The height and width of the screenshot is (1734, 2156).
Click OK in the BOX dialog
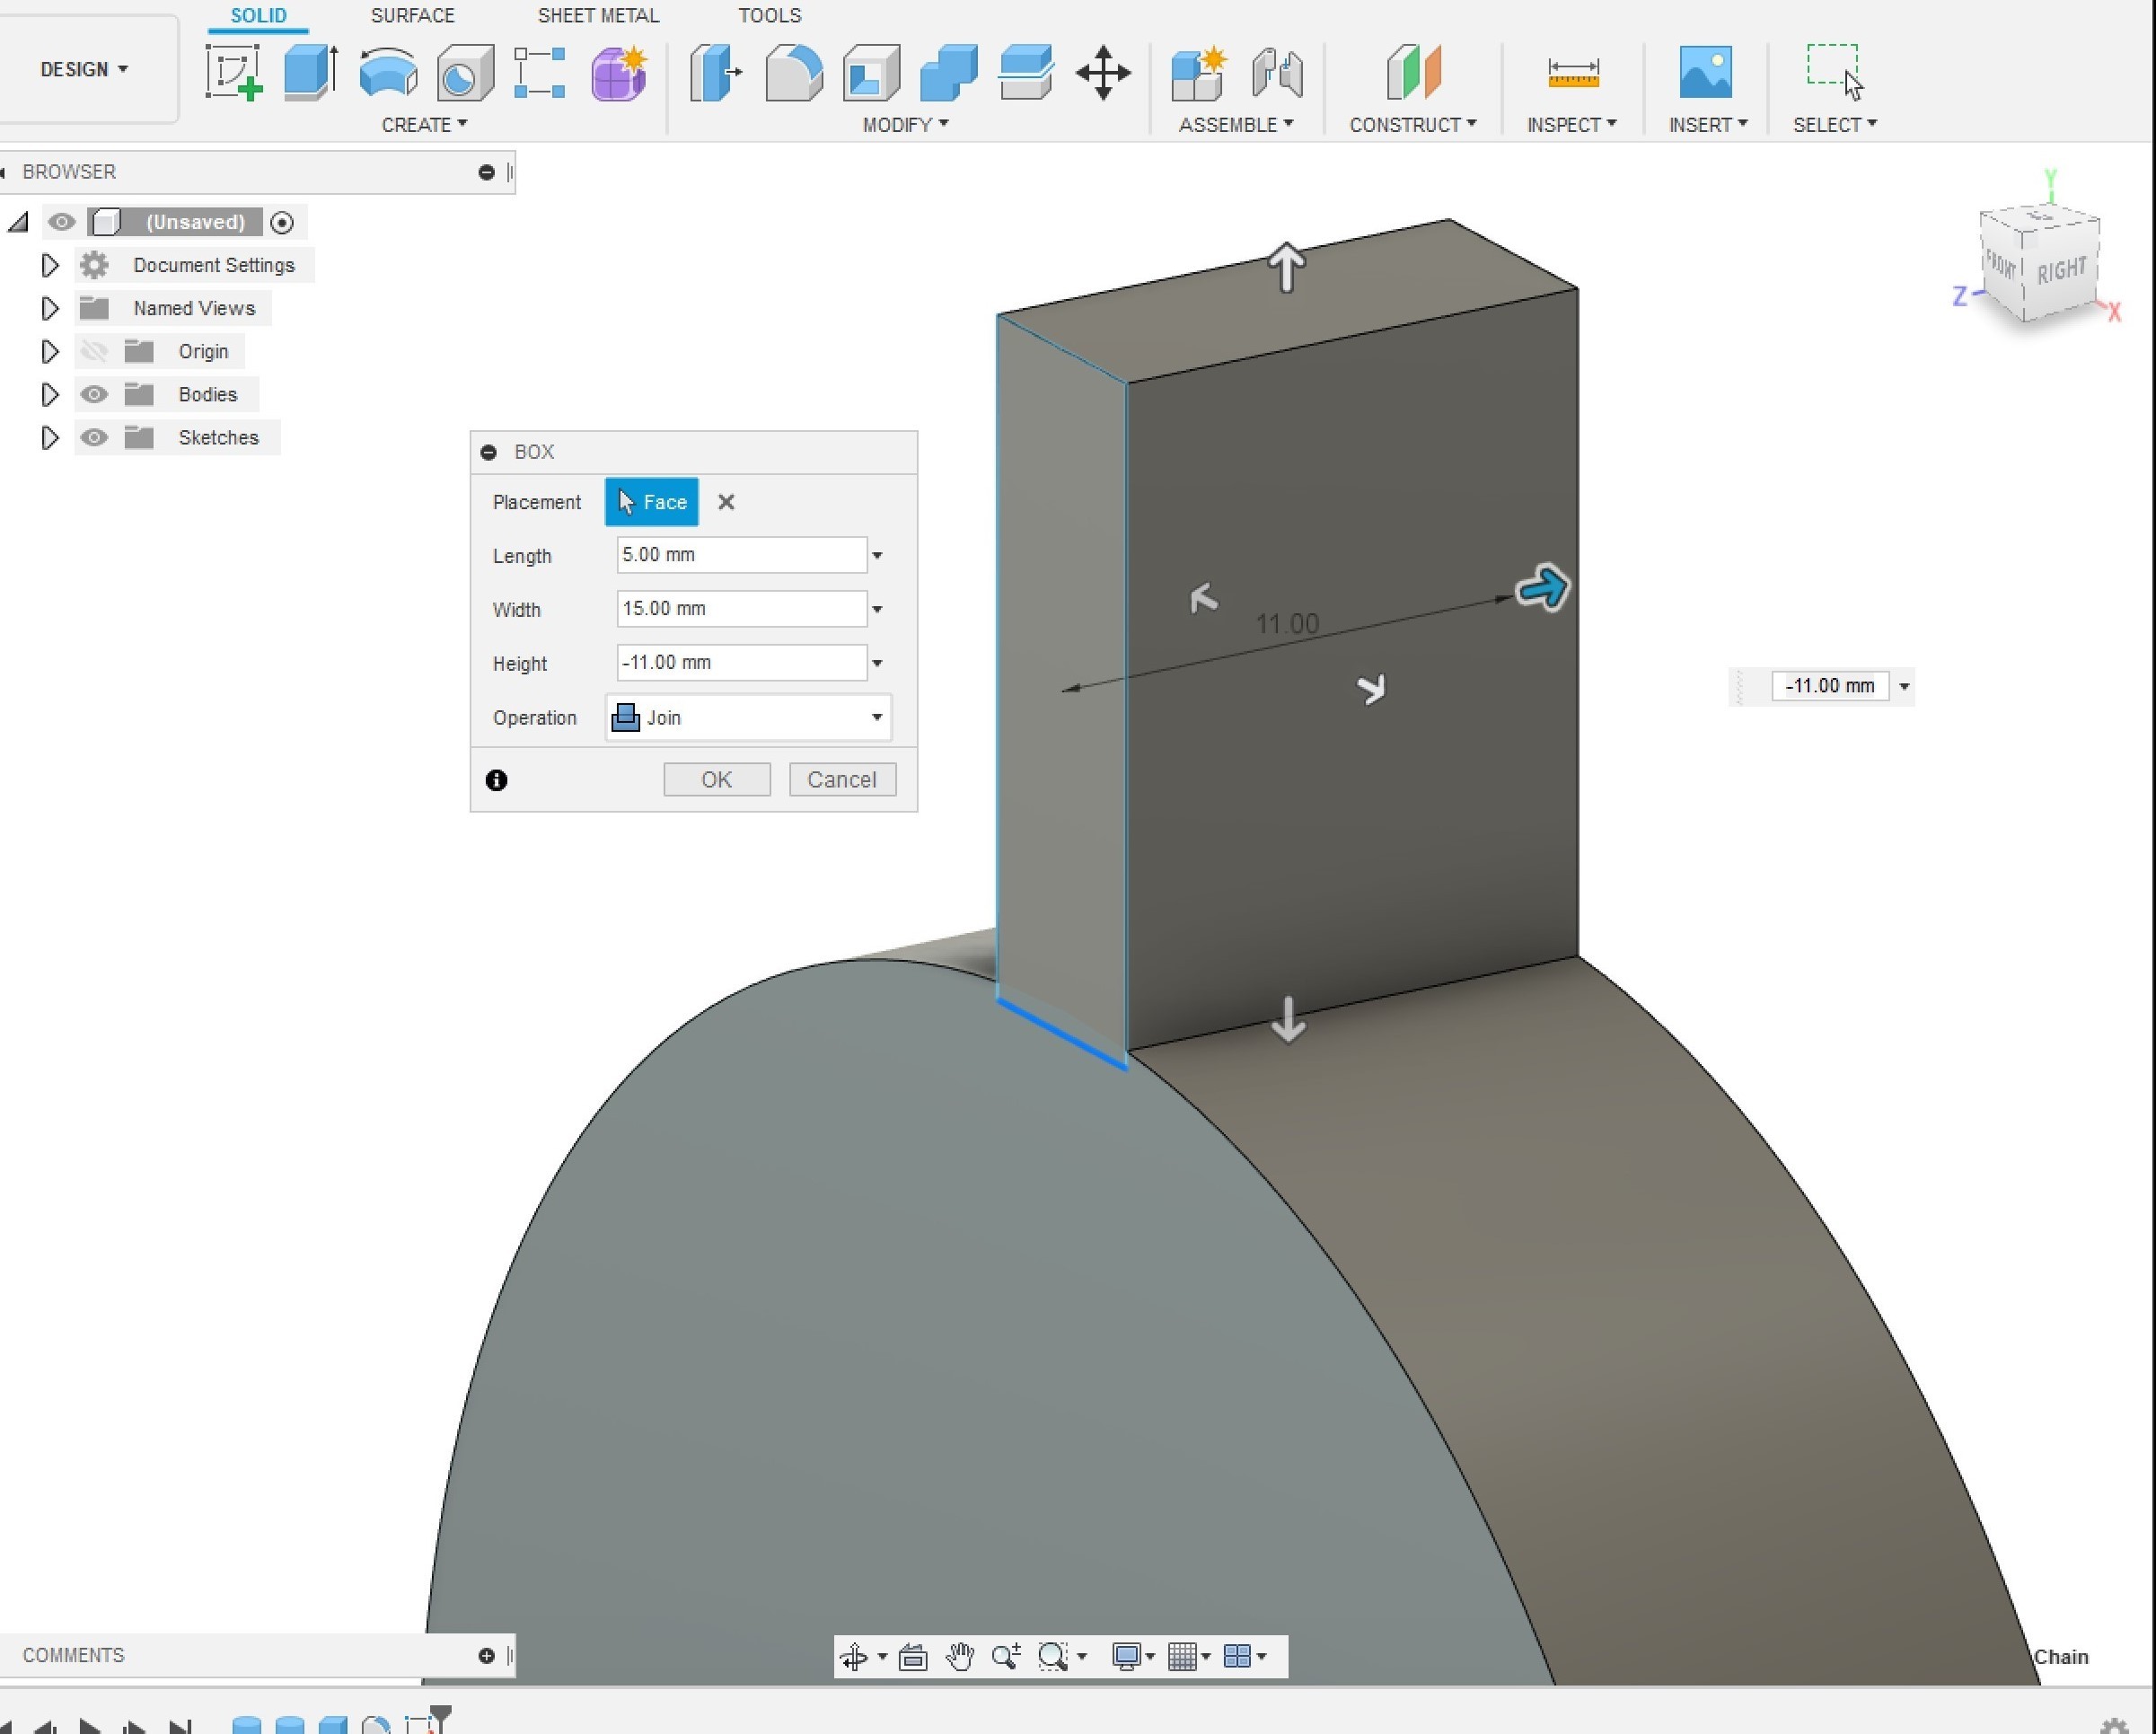pyautogui.click(x=717, y=780)
